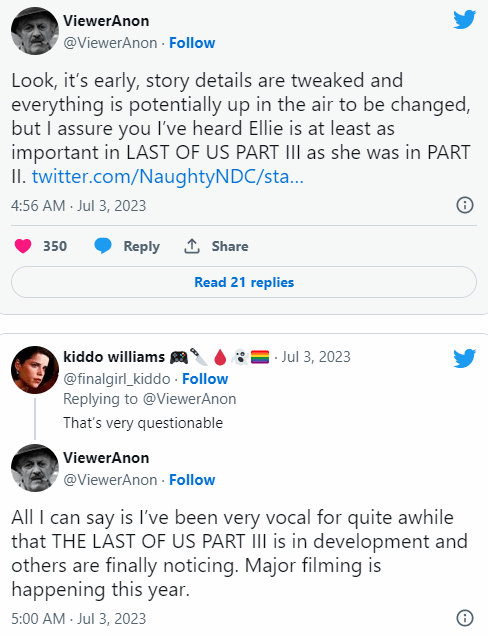Open info icon beside 4:56 AM timestamp
Image resolution: width=488 pixels, height=636 pixels.
pos(465,205)
